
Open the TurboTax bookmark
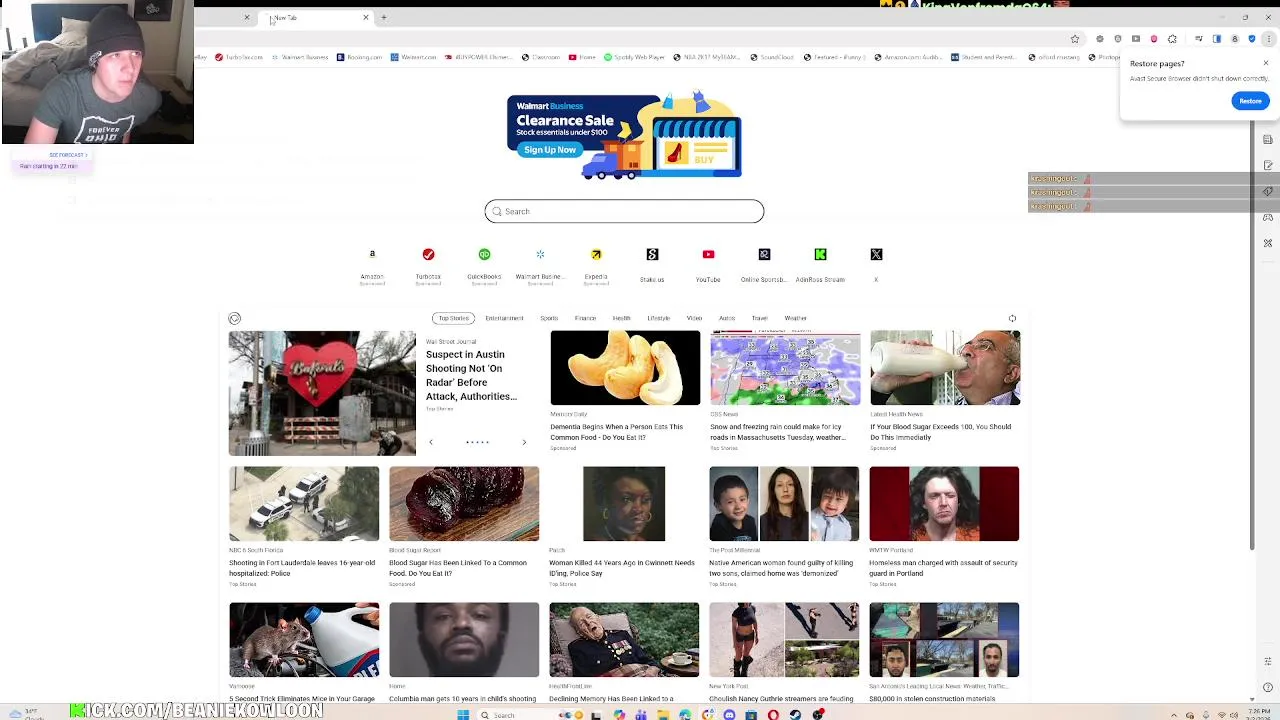click(239, 57)
